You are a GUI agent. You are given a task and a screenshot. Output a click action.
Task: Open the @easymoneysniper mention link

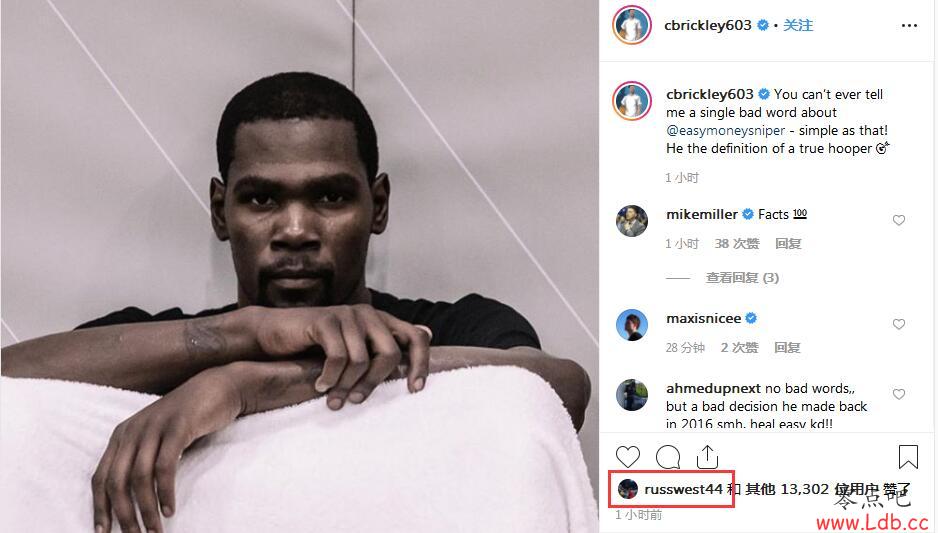coord(725,130)
